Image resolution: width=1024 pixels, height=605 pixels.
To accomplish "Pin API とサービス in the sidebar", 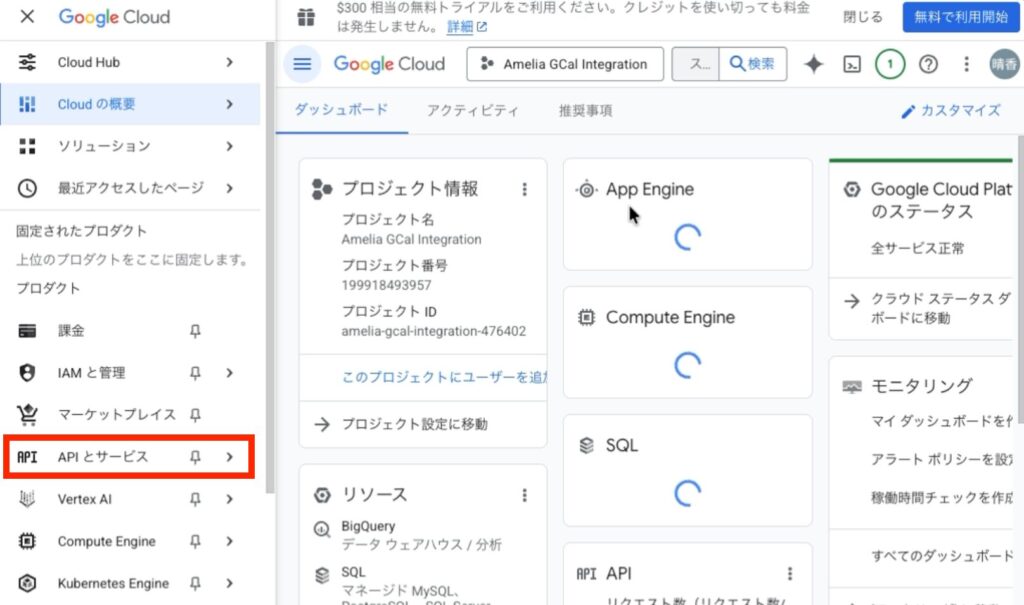I will pos(195,457).
